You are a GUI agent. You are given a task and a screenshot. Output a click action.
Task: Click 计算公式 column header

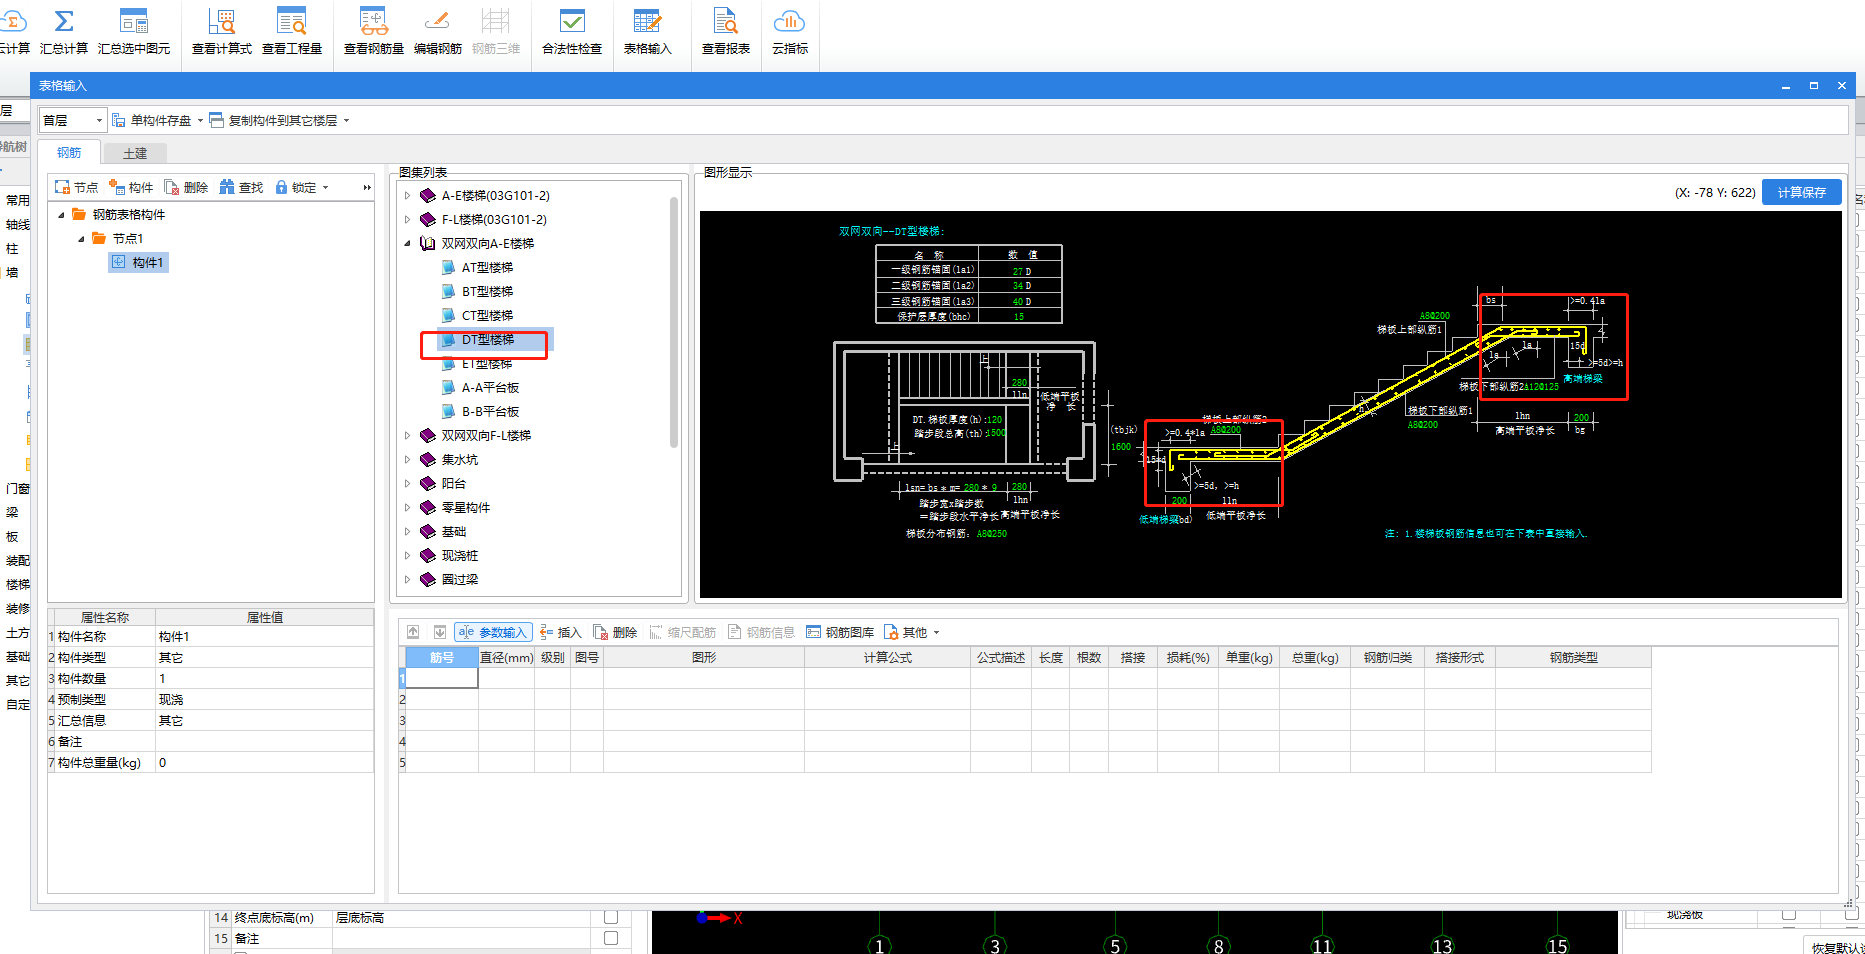(888, 657)
